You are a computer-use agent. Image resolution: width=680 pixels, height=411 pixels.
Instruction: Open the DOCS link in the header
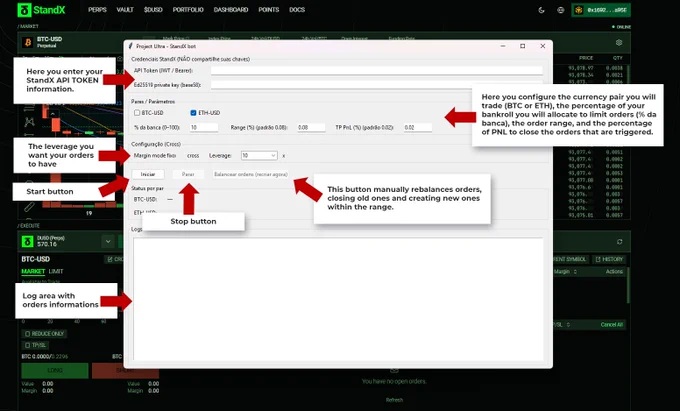pyautogui.click(x=297, y=10)
